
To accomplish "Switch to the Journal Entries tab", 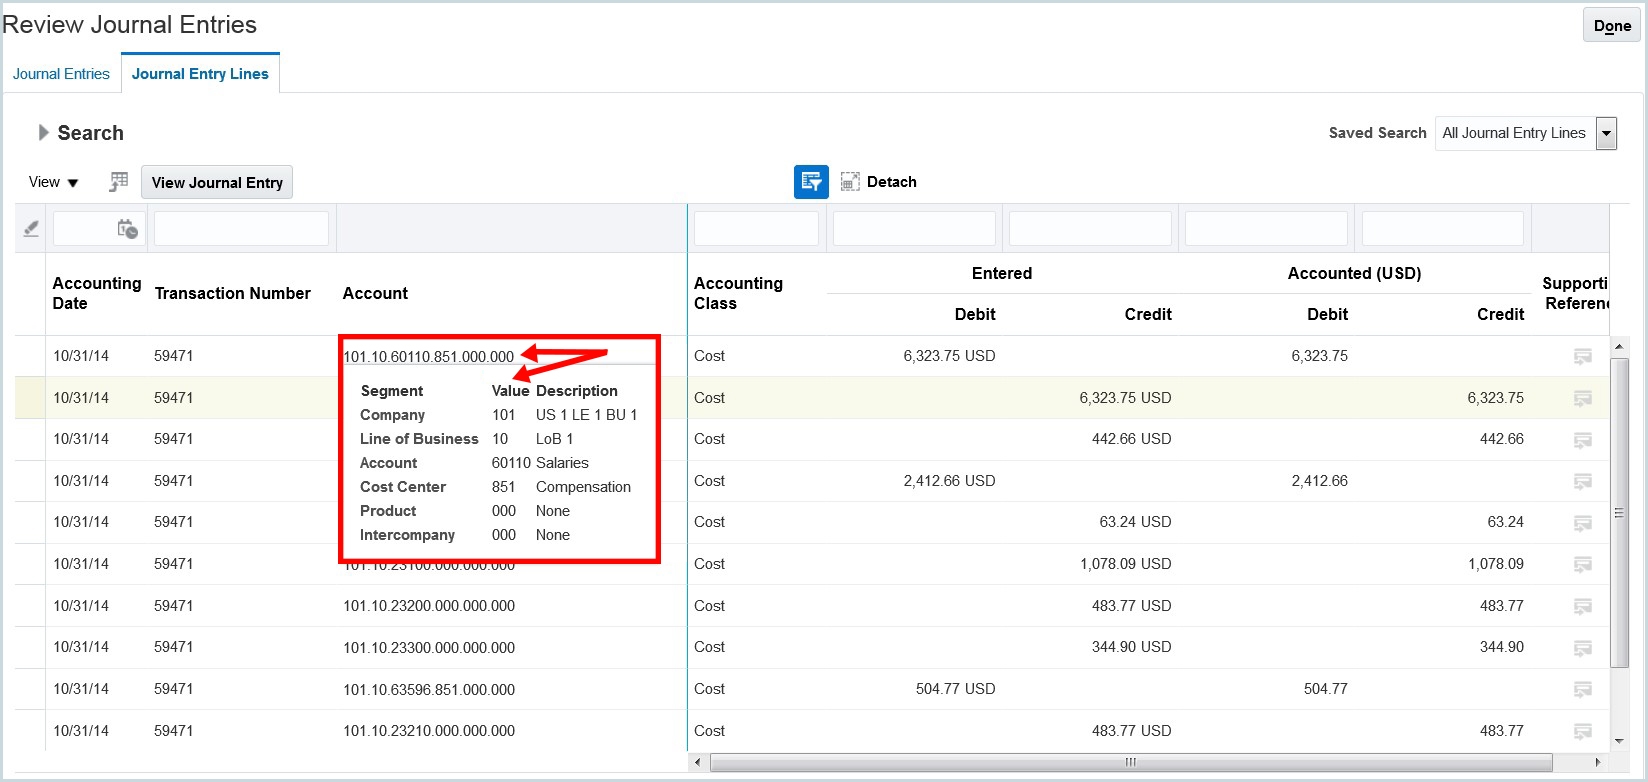I will click(61, 74).
